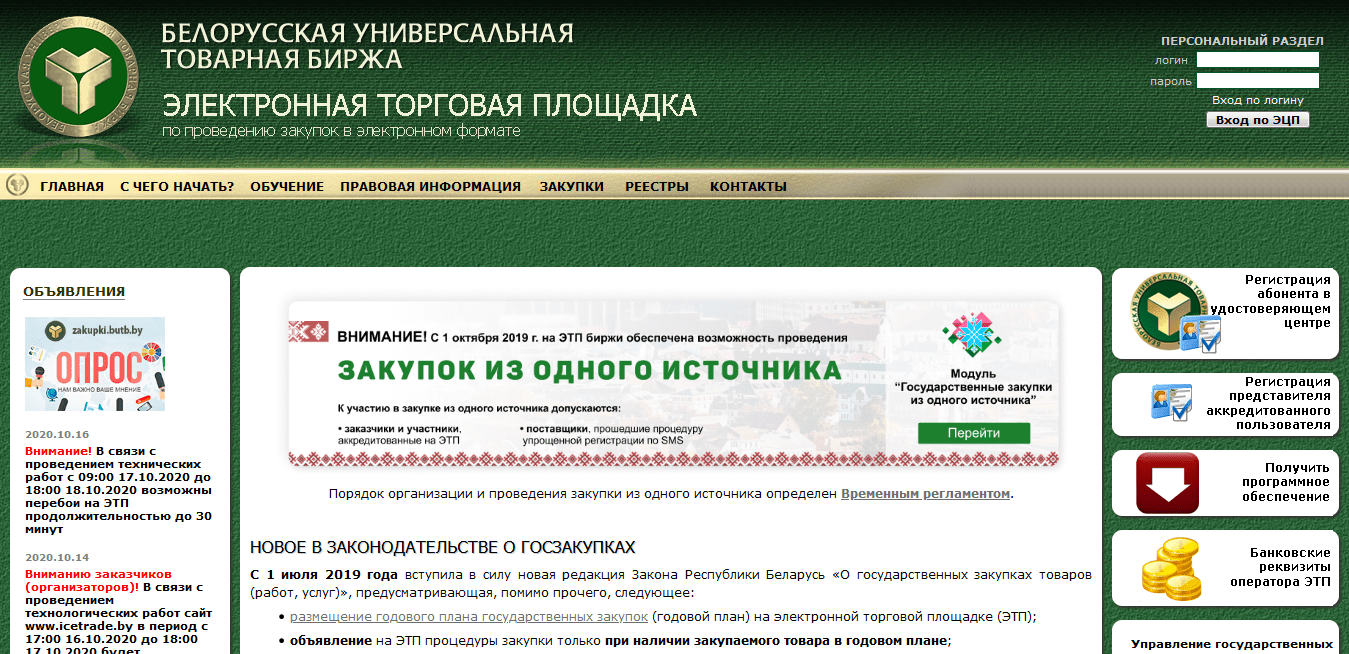Click the пароль input field
1349x654 pixels.
1257,81
